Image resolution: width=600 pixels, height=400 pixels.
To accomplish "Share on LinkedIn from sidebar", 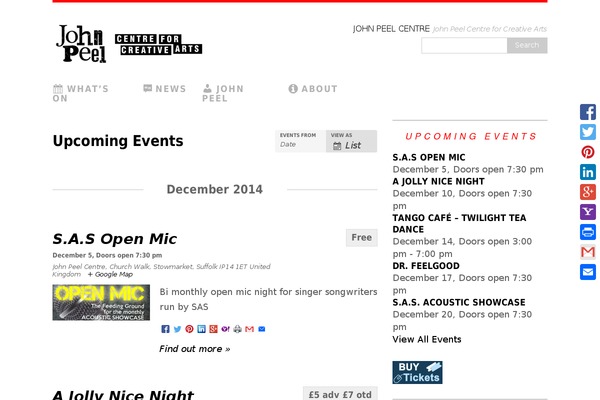I will 588,172.
